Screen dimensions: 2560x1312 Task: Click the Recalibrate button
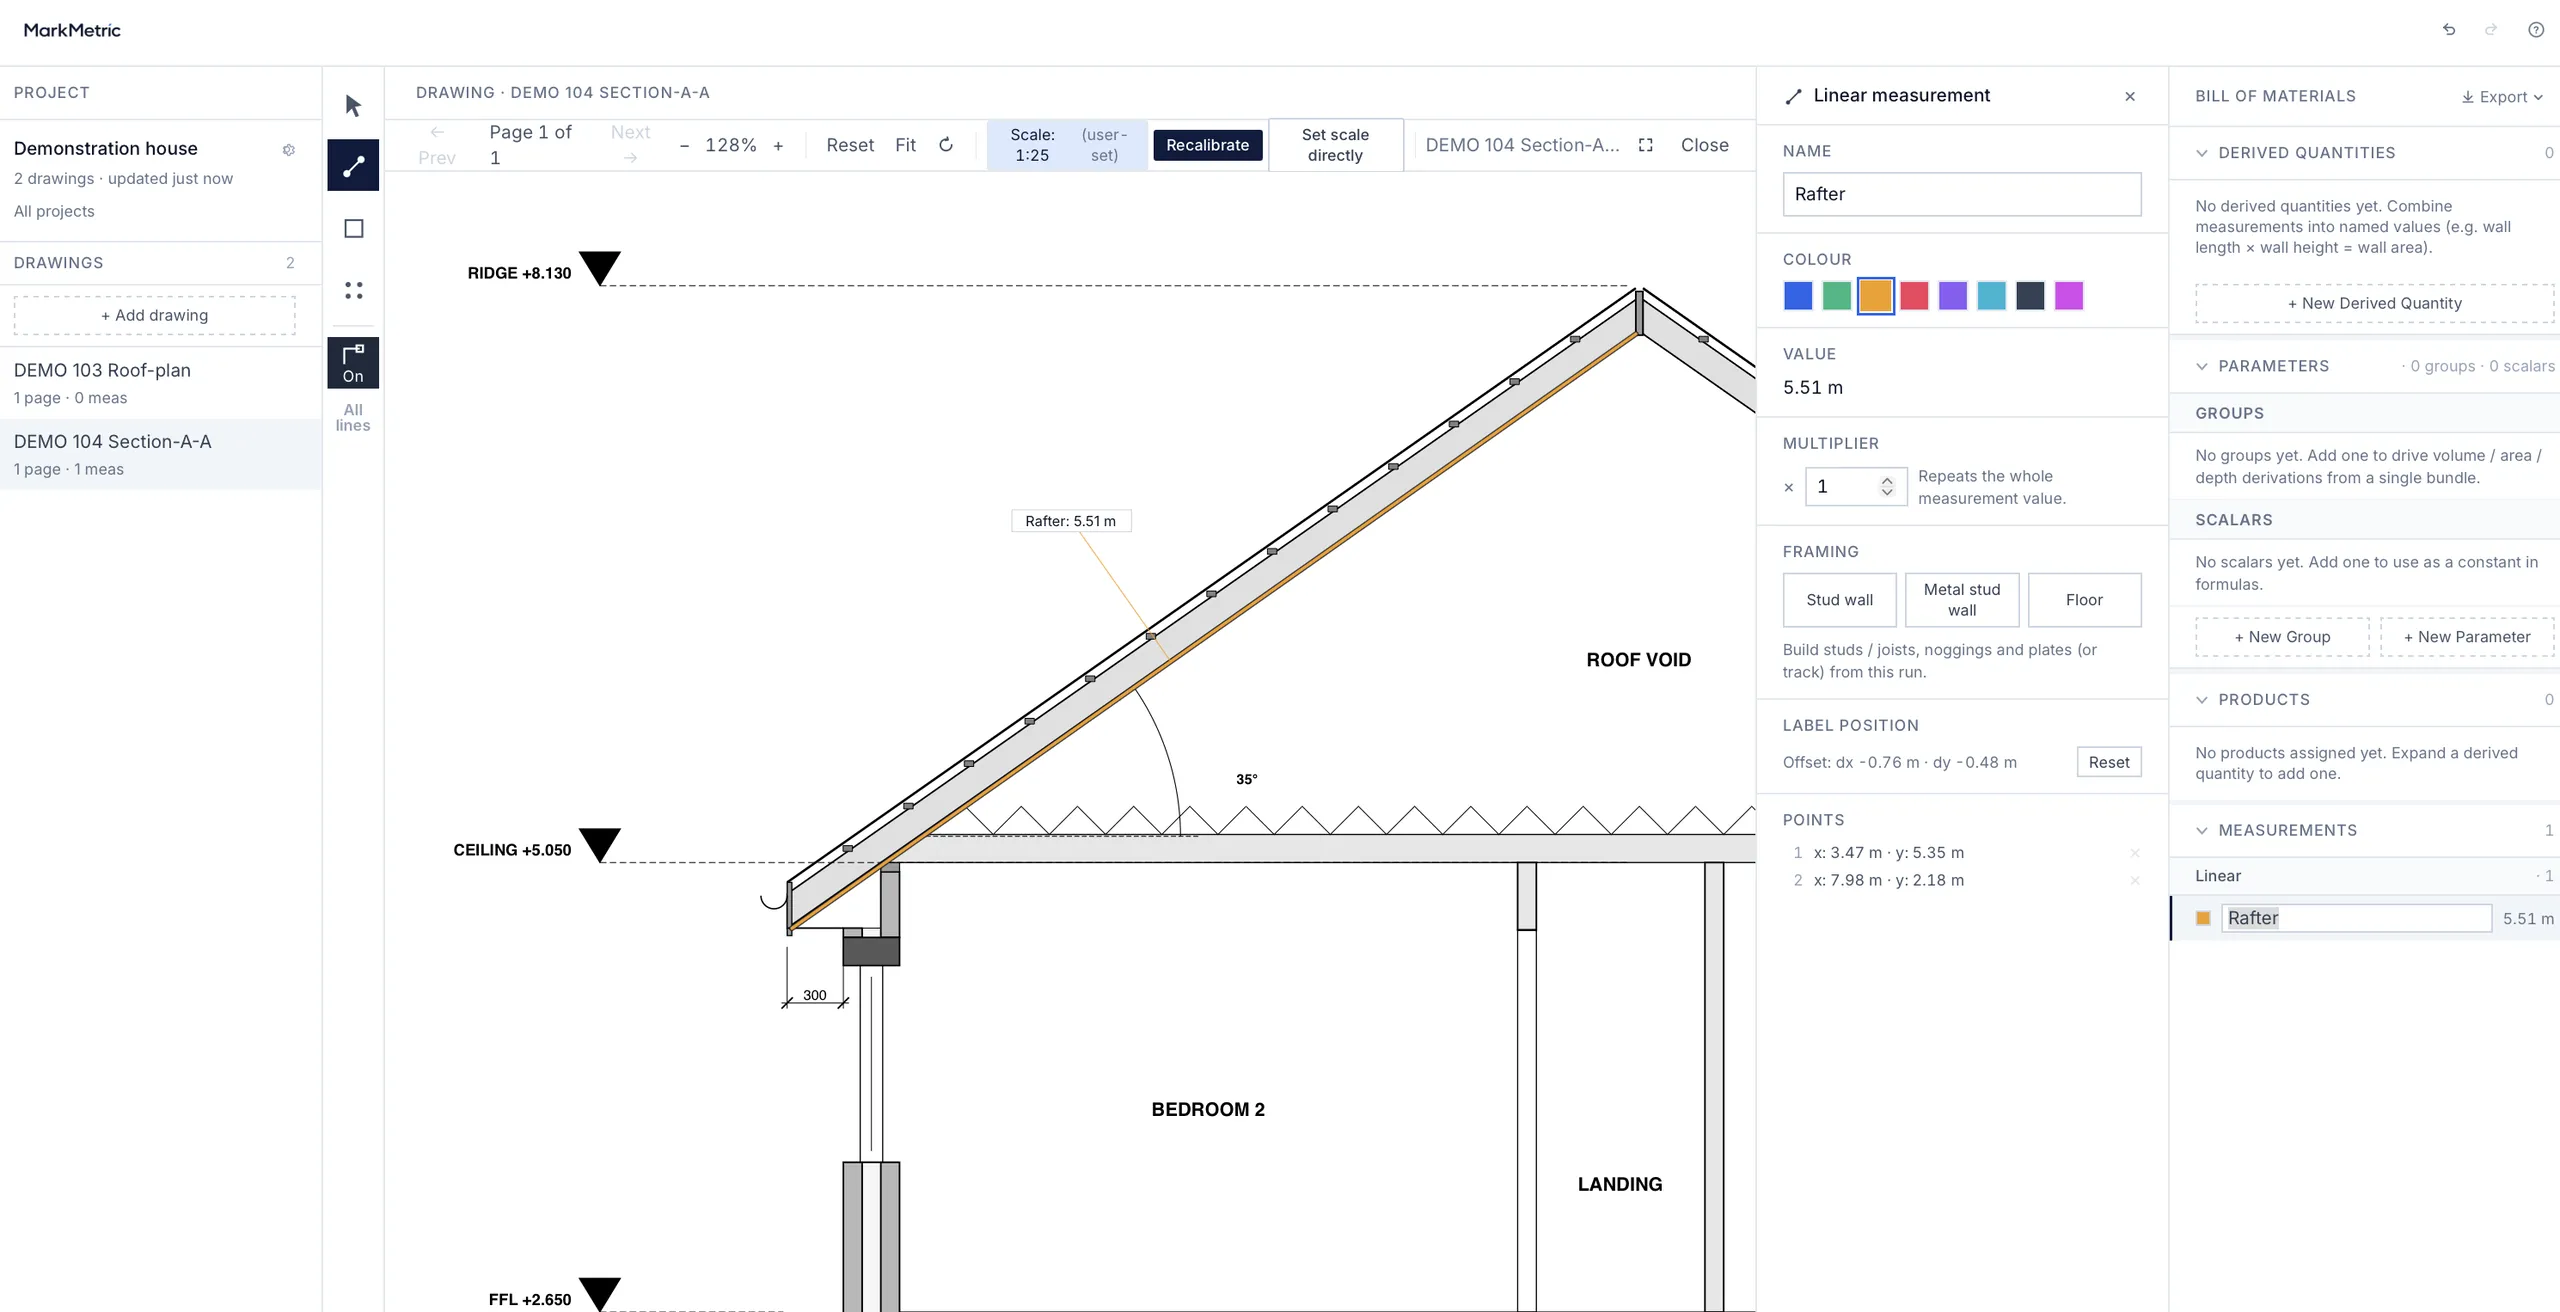click(x=1207, y=145)
